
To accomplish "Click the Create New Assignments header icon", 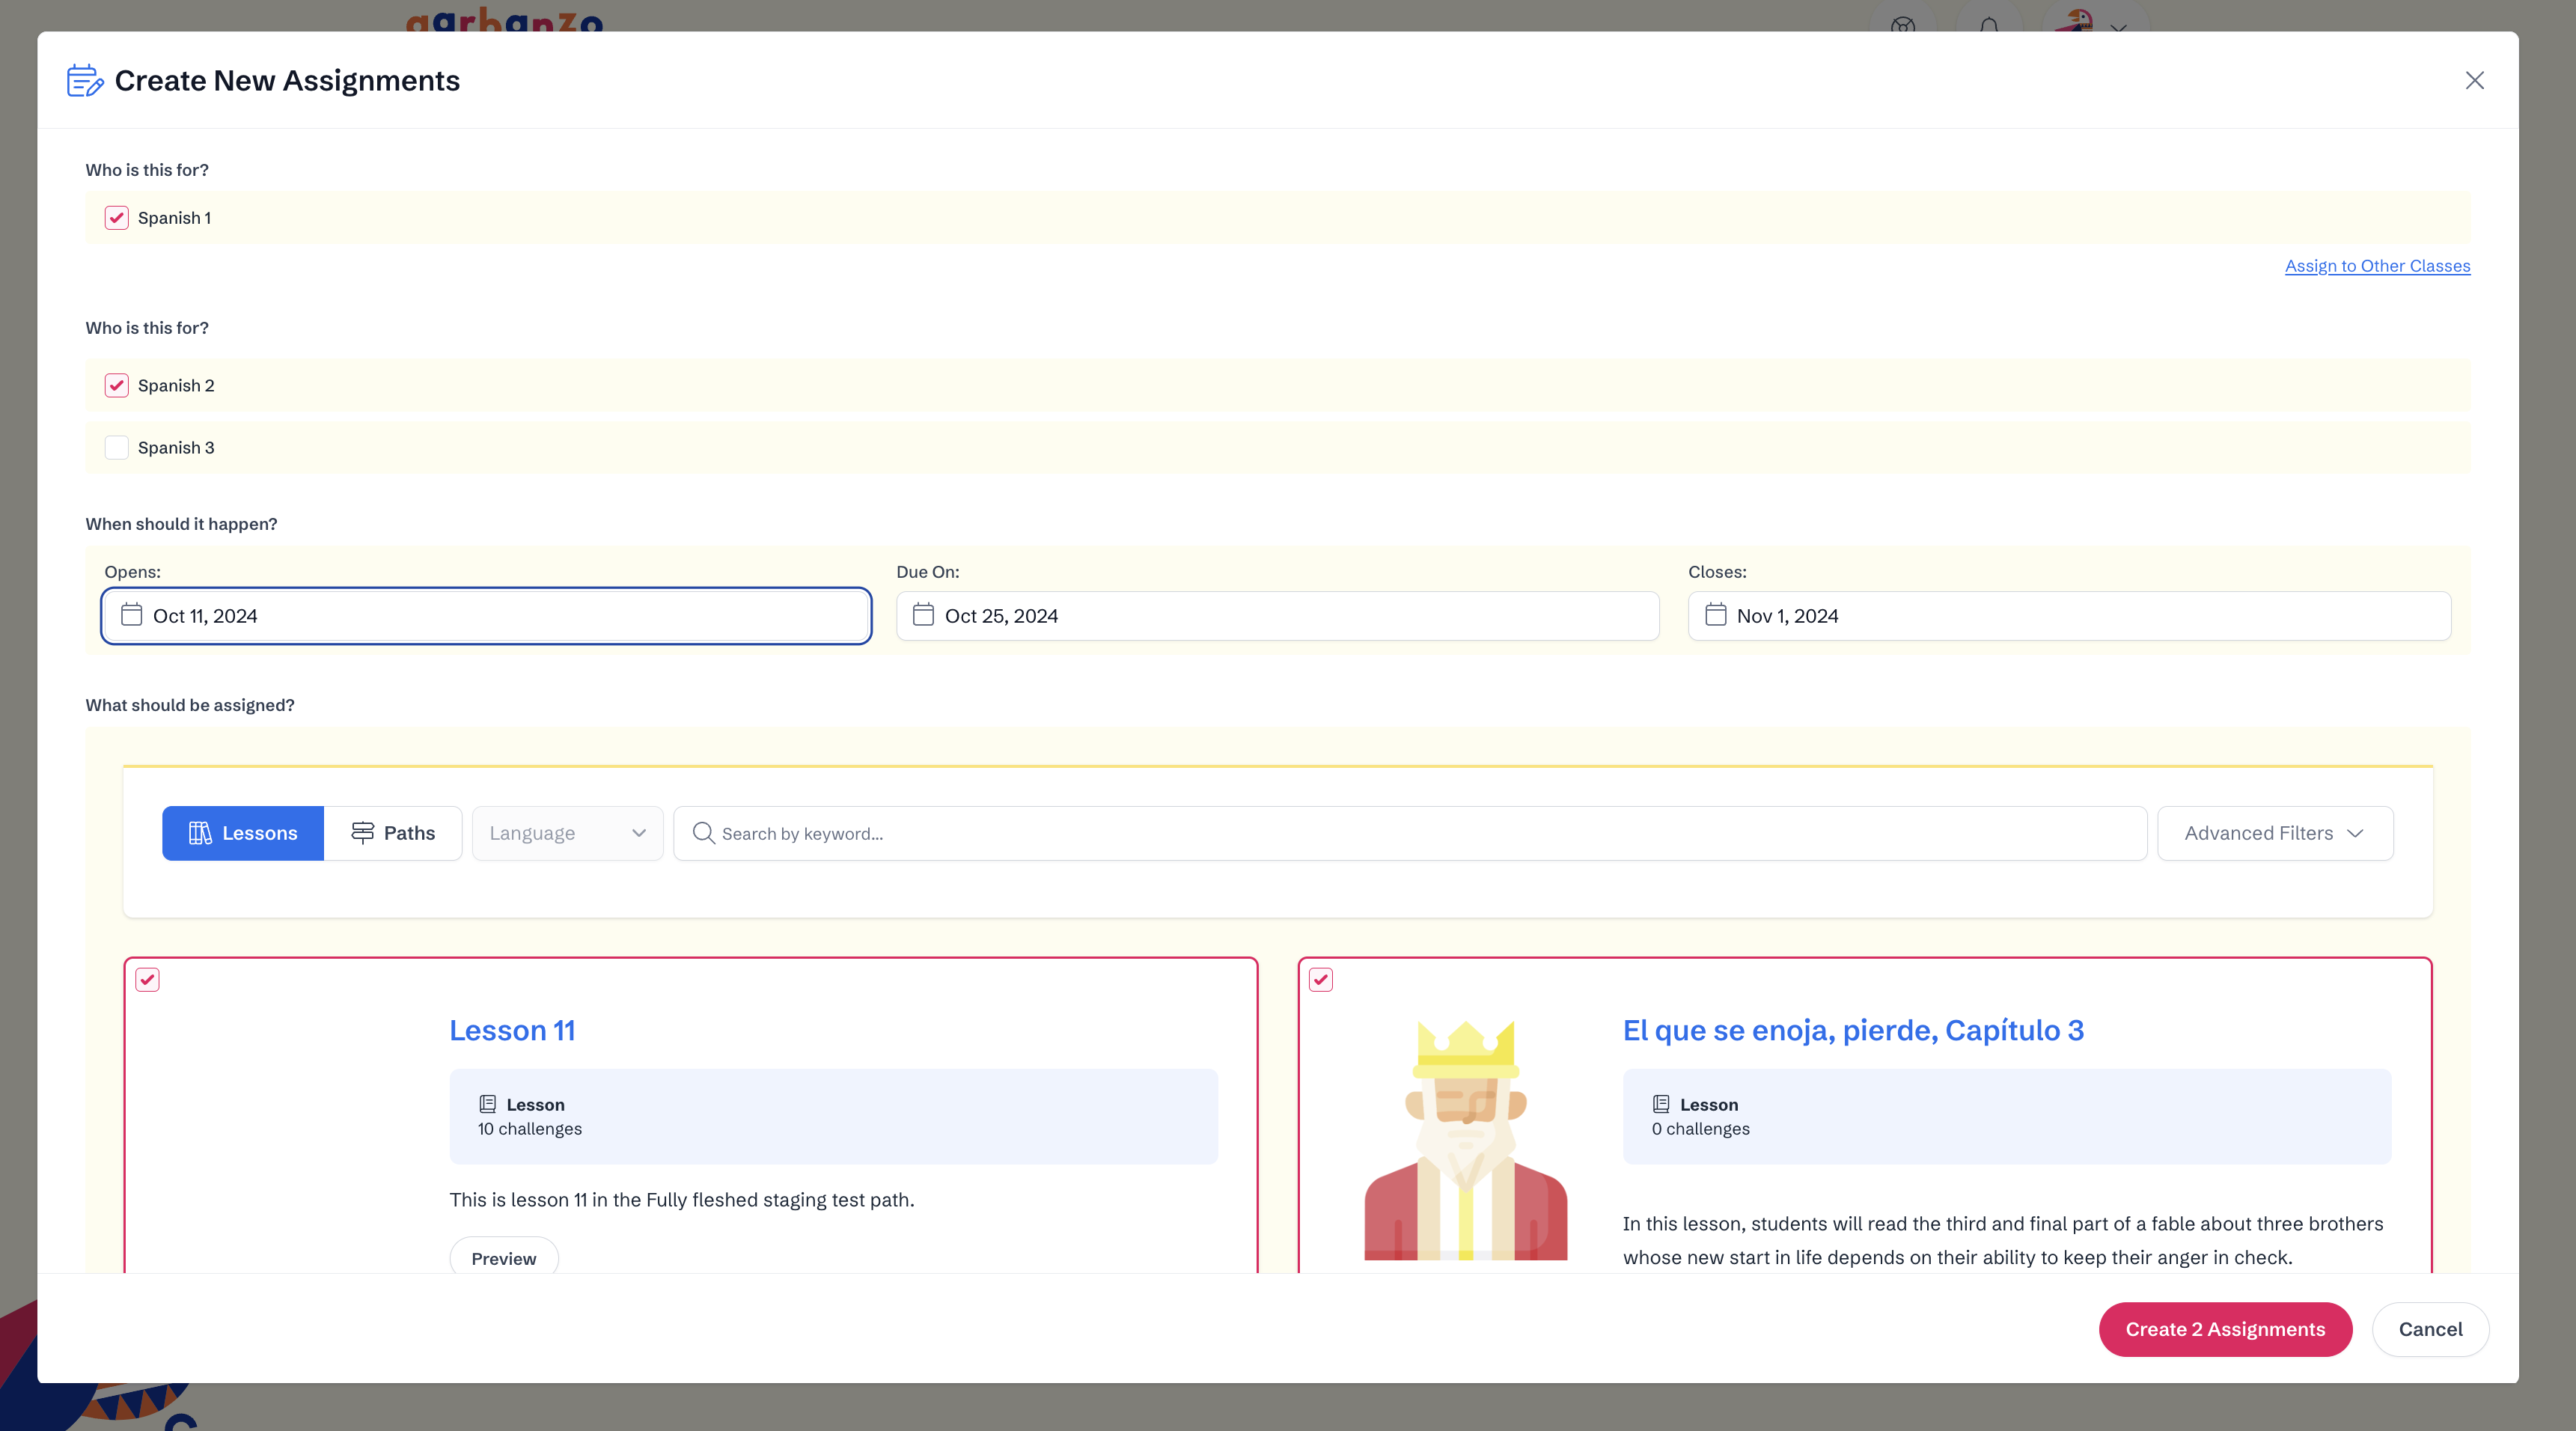I will [85, 81].
